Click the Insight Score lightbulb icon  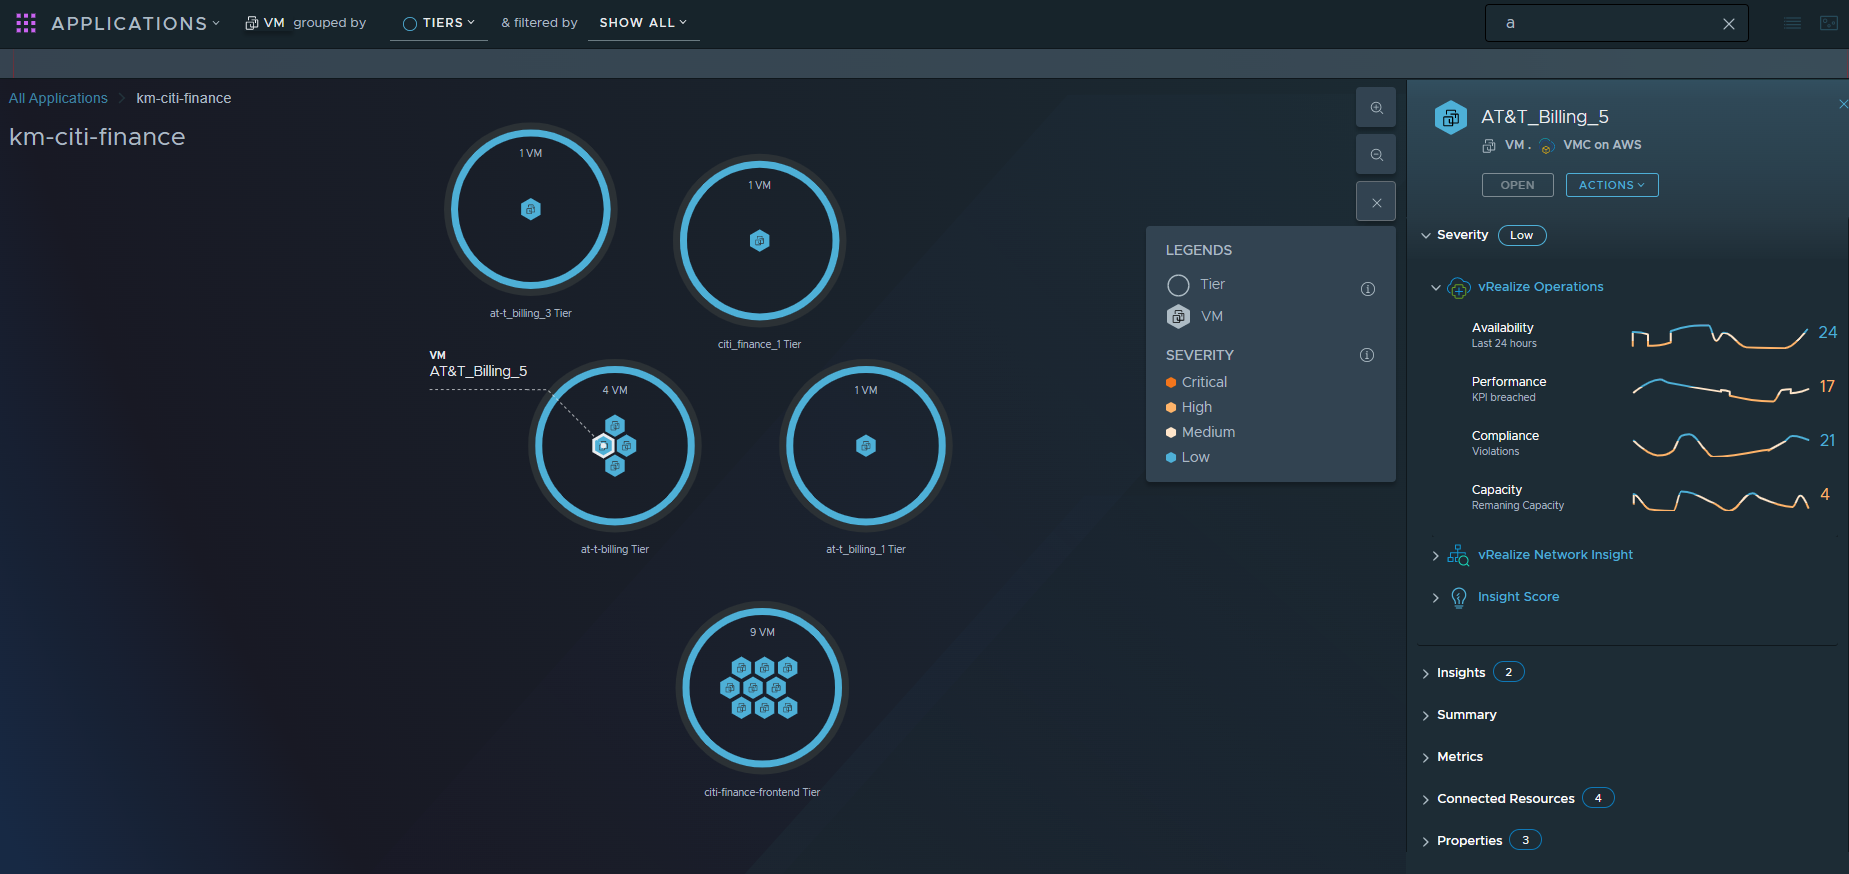(x=1459, y=598)
